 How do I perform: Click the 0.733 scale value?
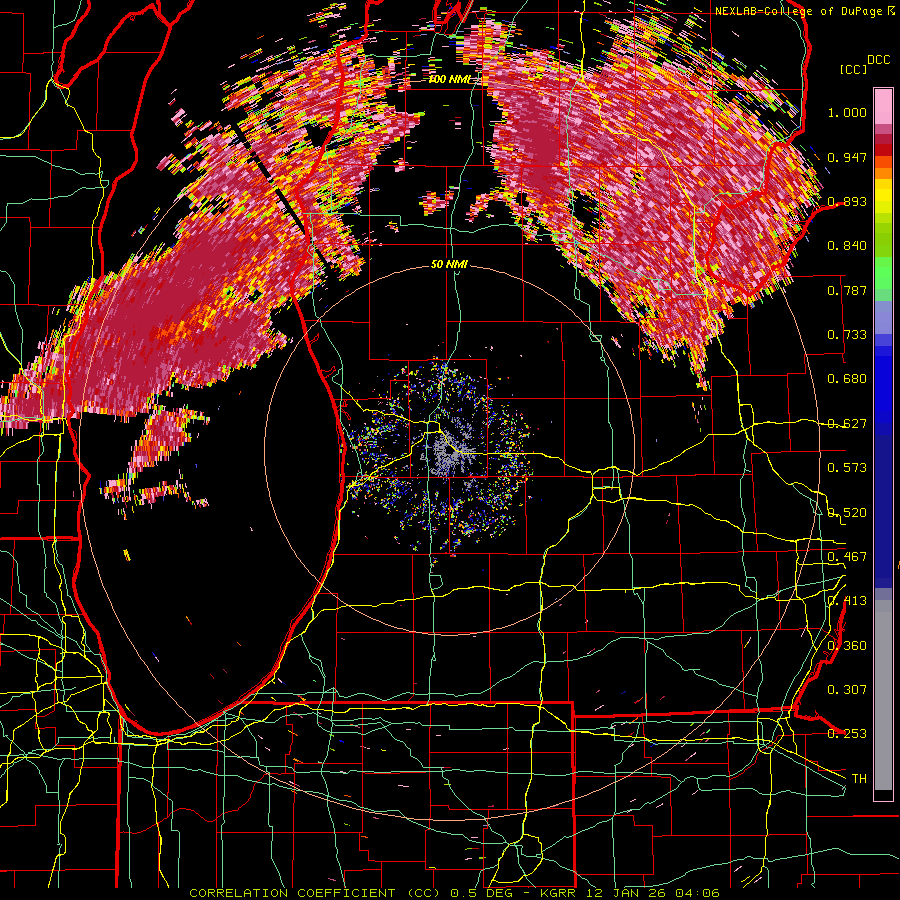tap(847, 335)
